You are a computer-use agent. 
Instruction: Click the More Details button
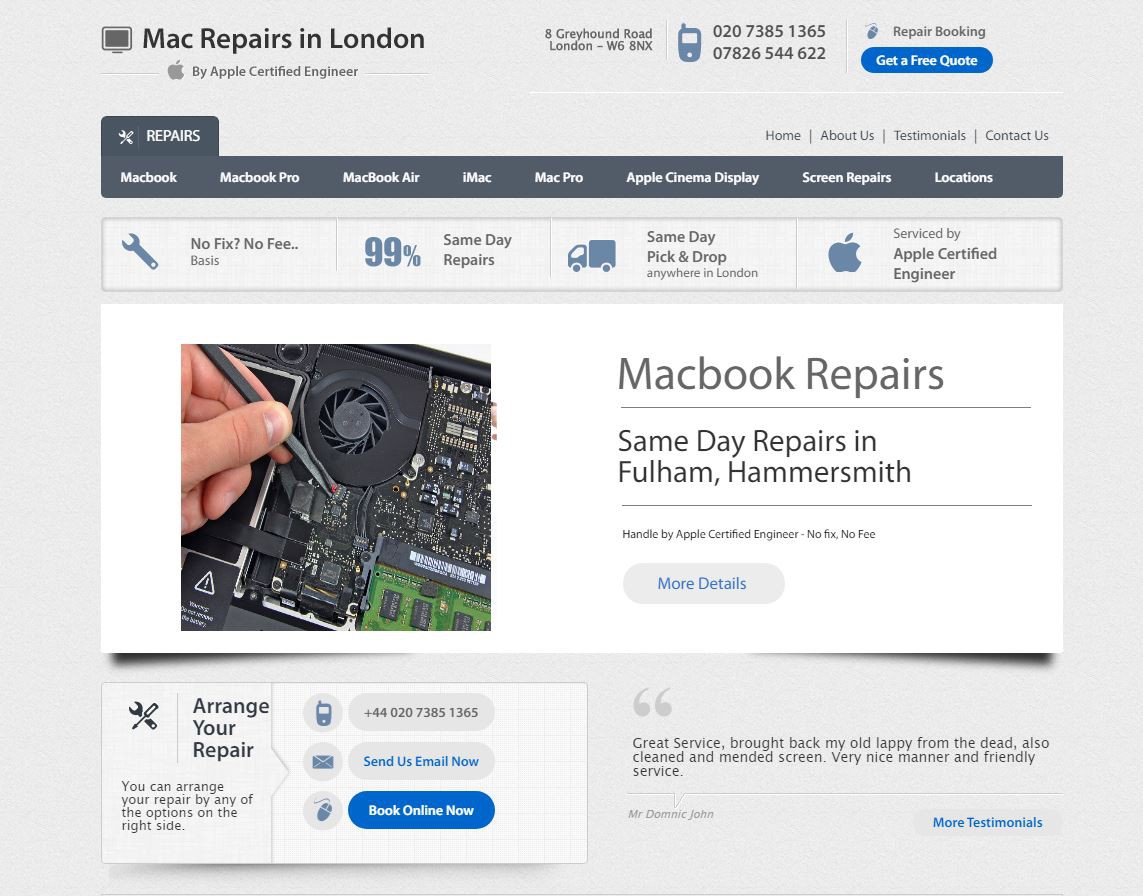(x=703, y=583)
